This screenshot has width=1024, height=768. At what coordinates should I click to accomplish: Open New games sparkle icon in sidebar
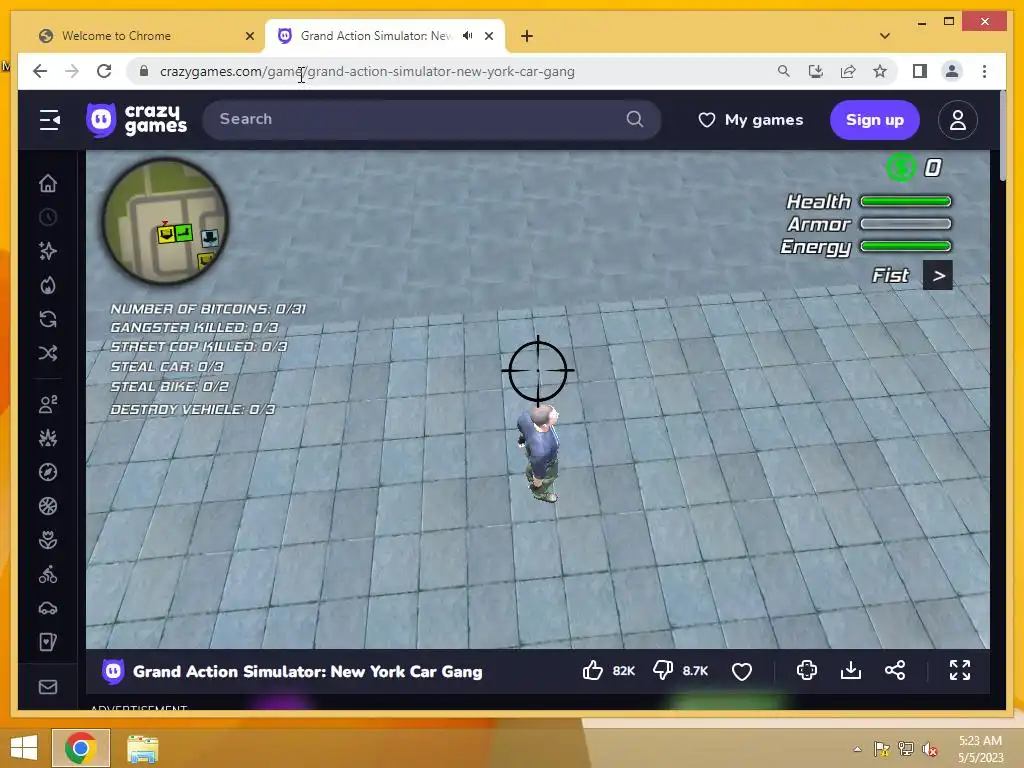coord(48,251)
